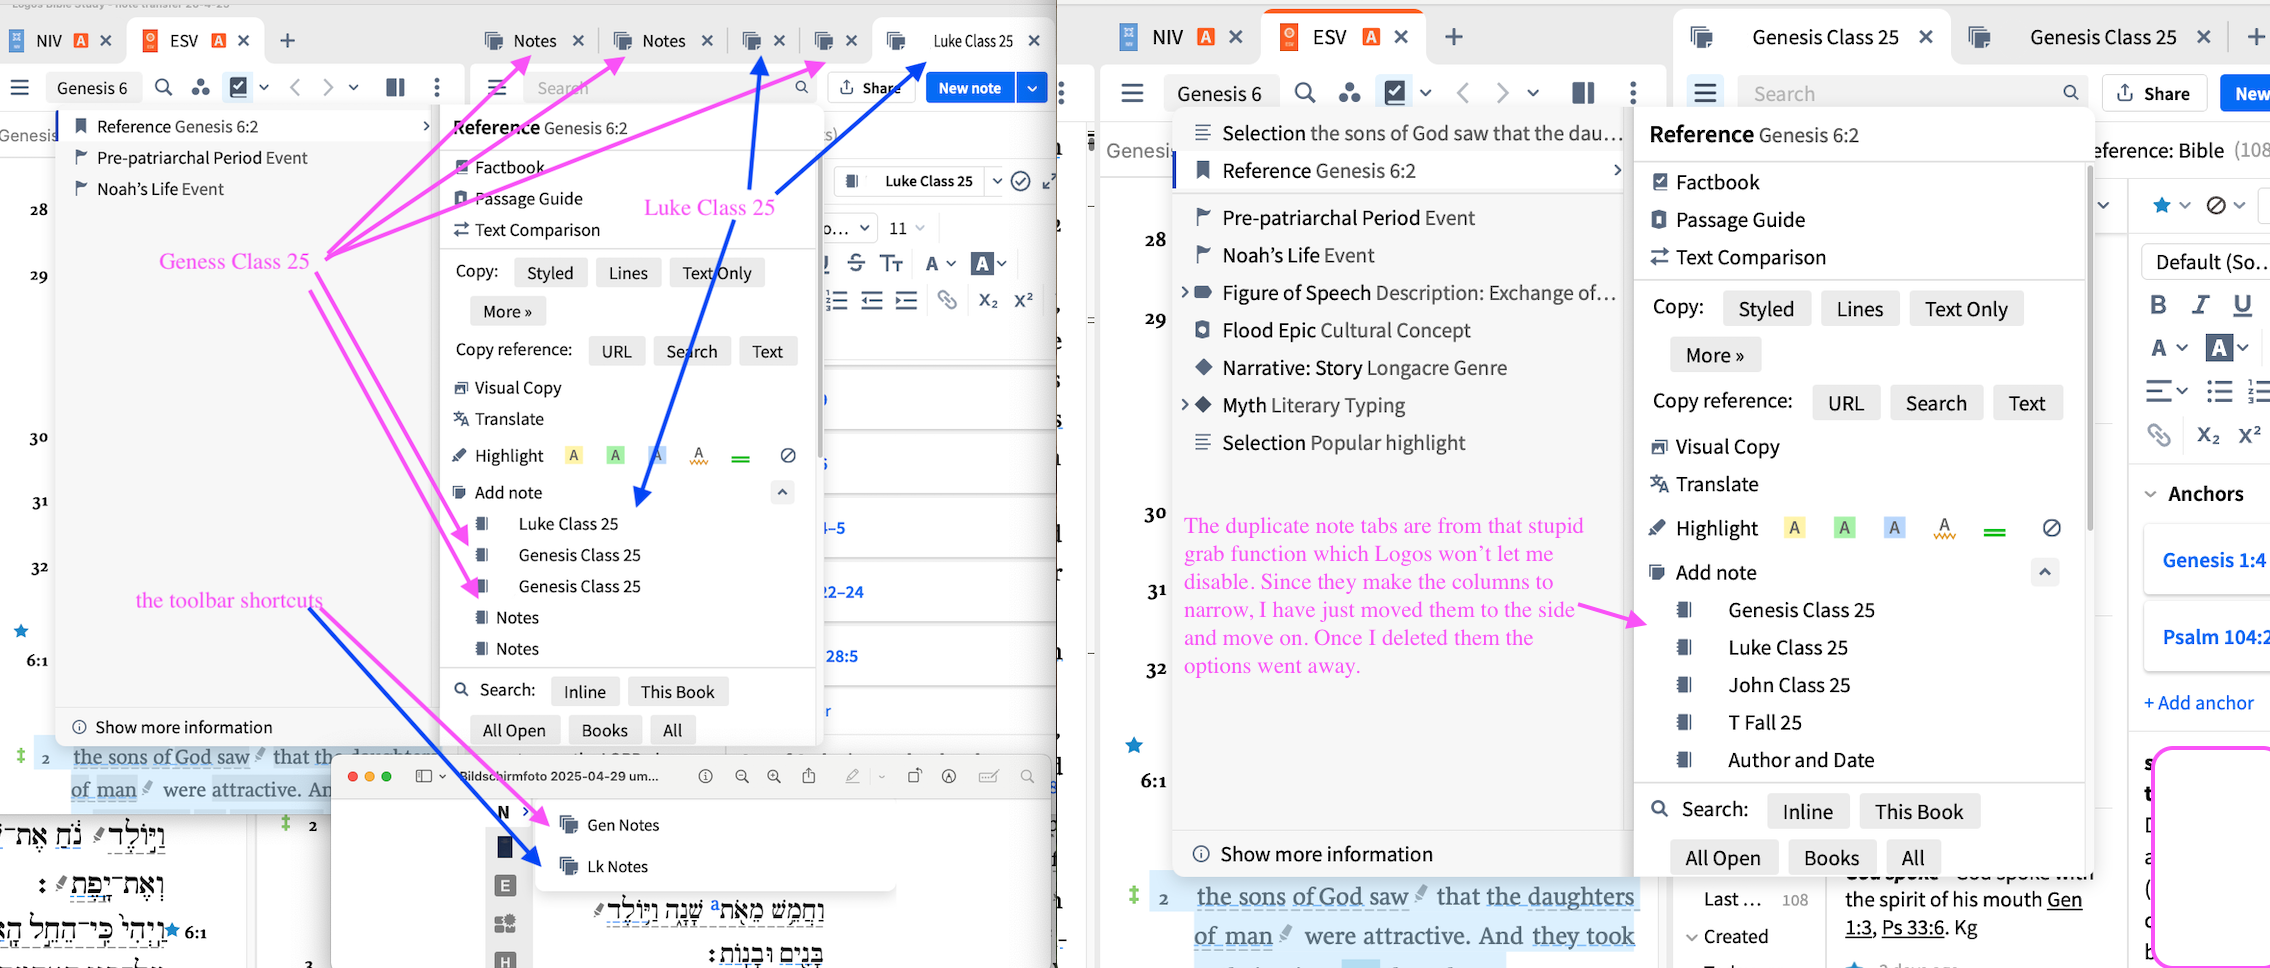Clear highlighting with the left menu's no-highlight icon
The width and height of the screenshot is (2270, 968).
(x=788, y=456)
